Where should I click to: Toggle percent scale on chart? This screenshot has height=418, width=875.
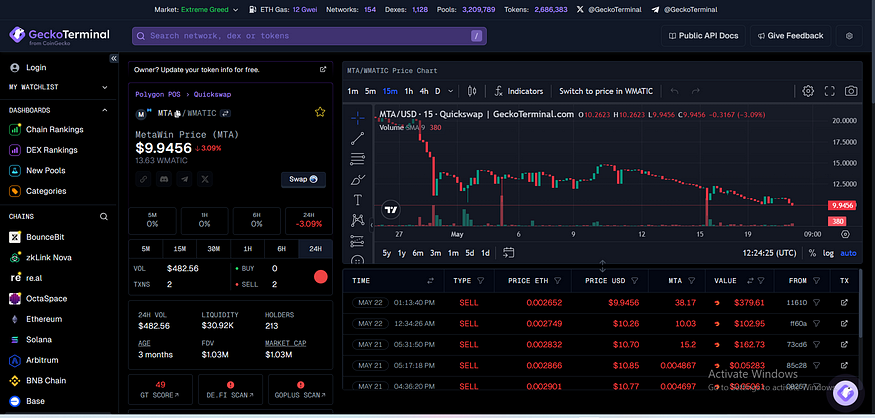click(x=812, y=253)
